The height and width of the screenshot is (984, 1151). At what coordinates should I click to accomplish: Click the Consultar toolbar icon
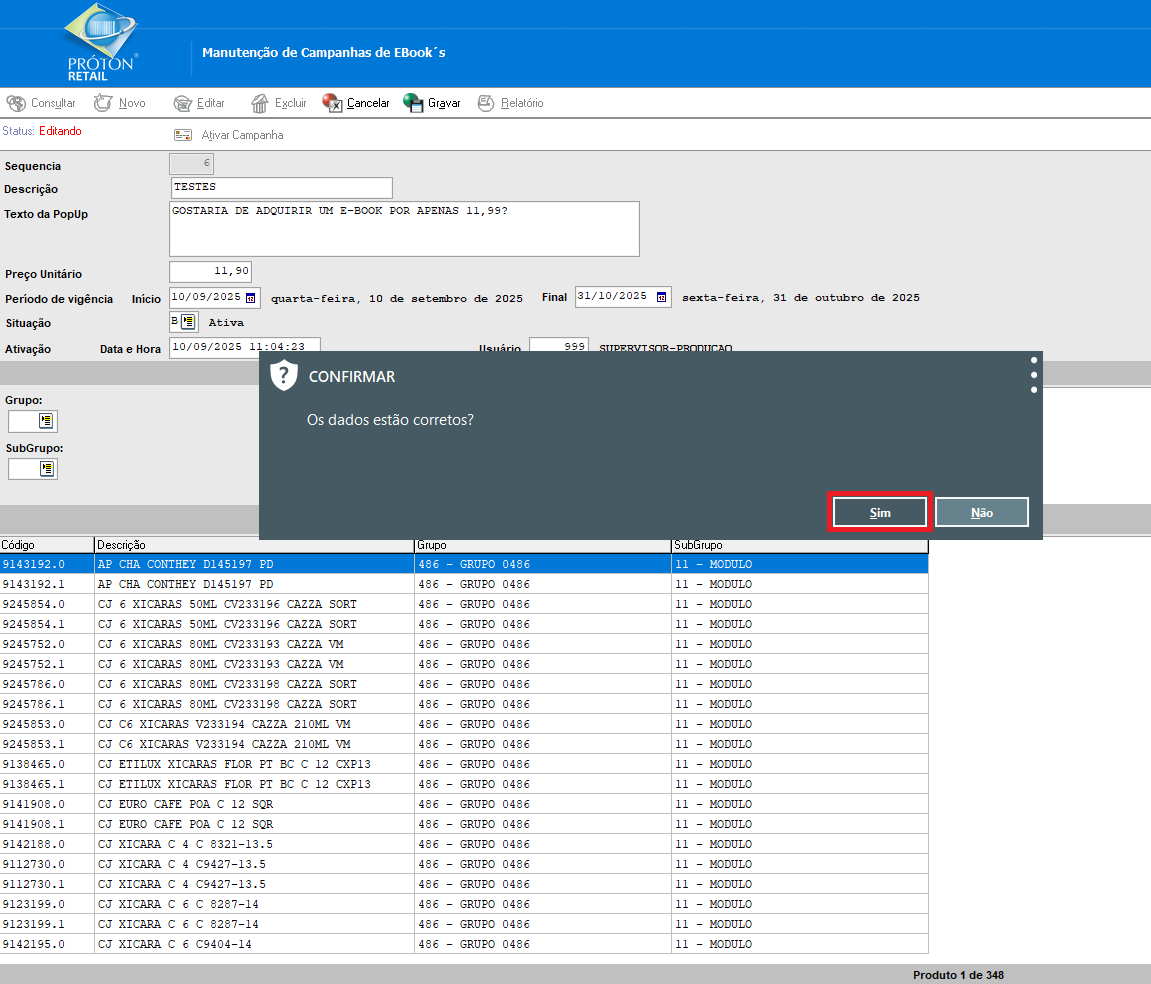16,104
